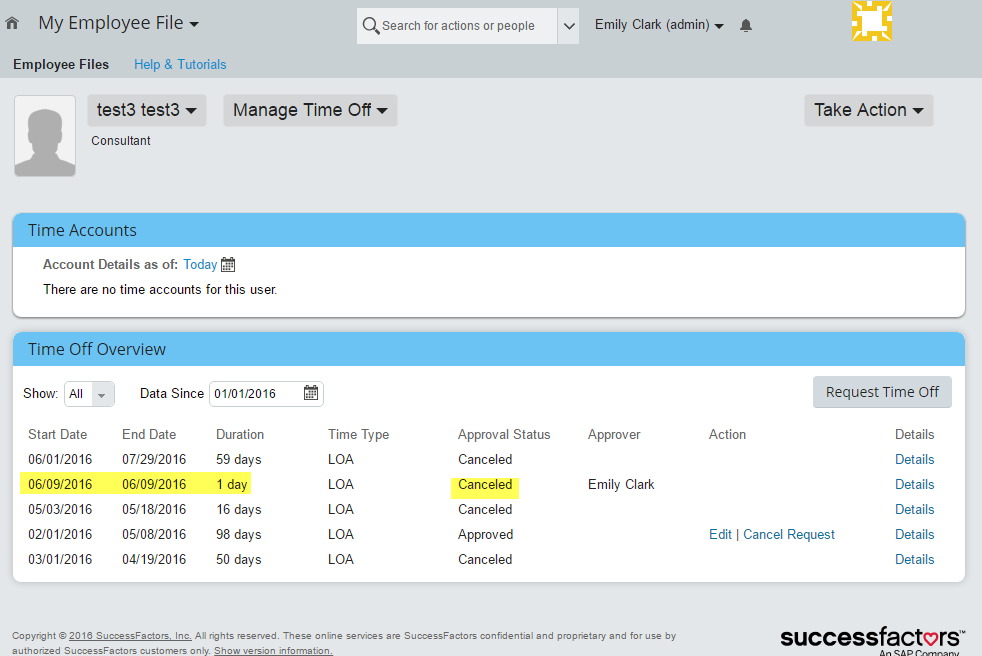
Task: Select the 05/18/2016 end date cell
Action: click(x=154, y=509)
